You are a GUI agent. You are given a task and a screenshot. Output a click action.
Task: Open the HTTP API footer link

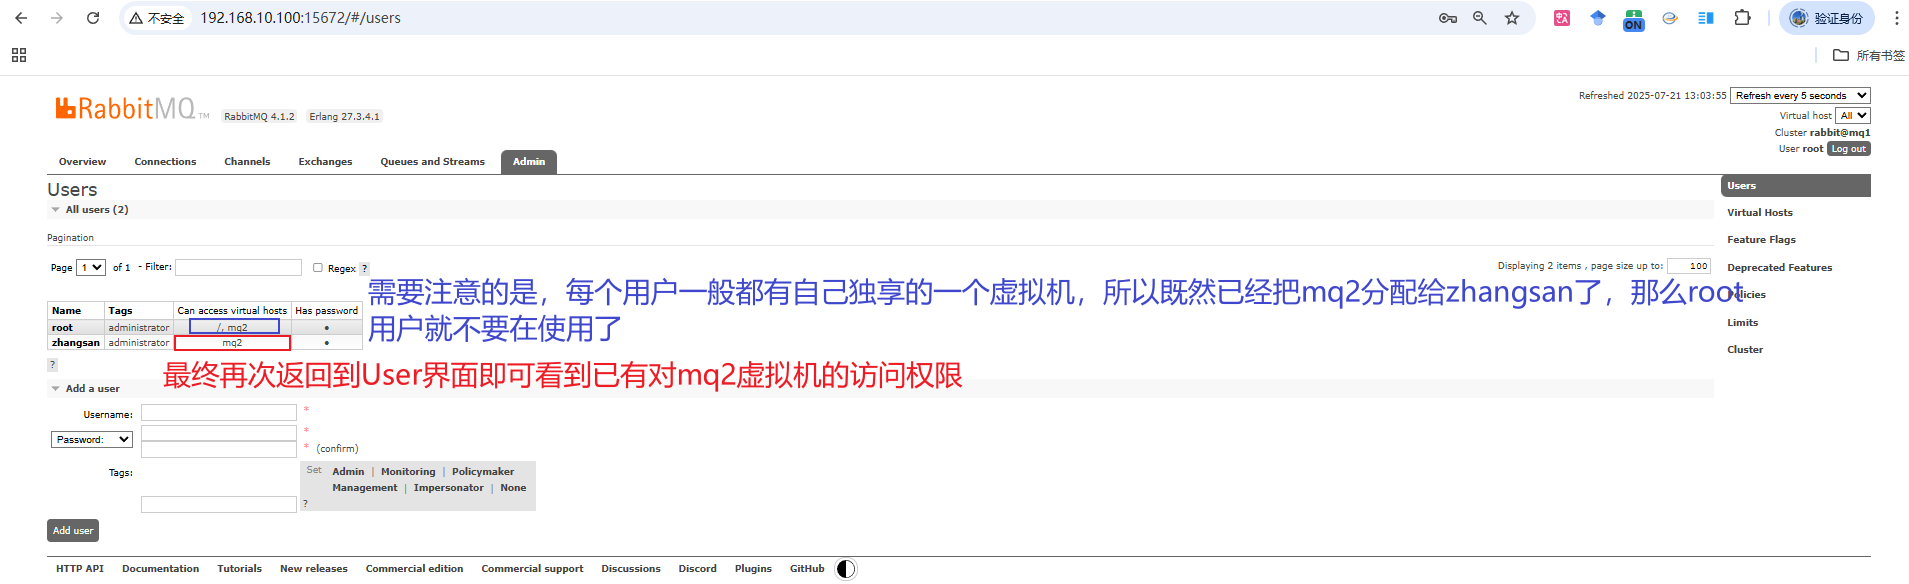coord(80,568)
